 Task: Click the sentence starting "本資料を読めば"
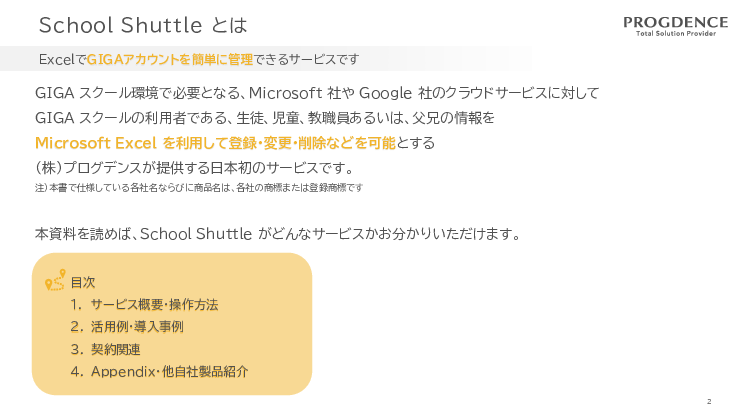tap(277, 234)
